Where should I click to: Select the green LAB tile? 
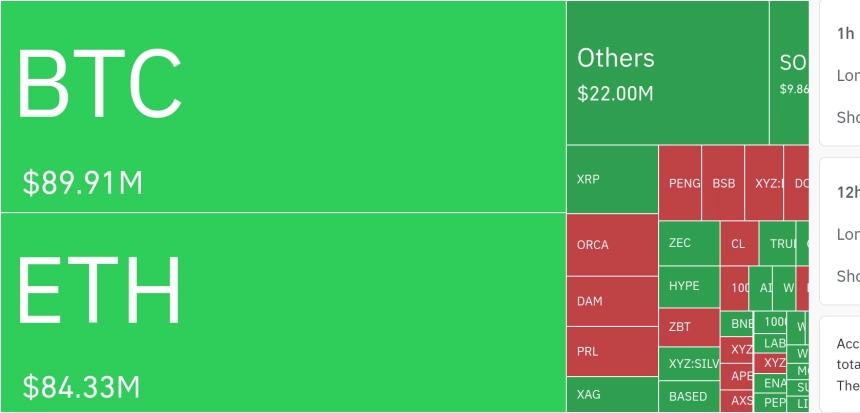[771, 343]
